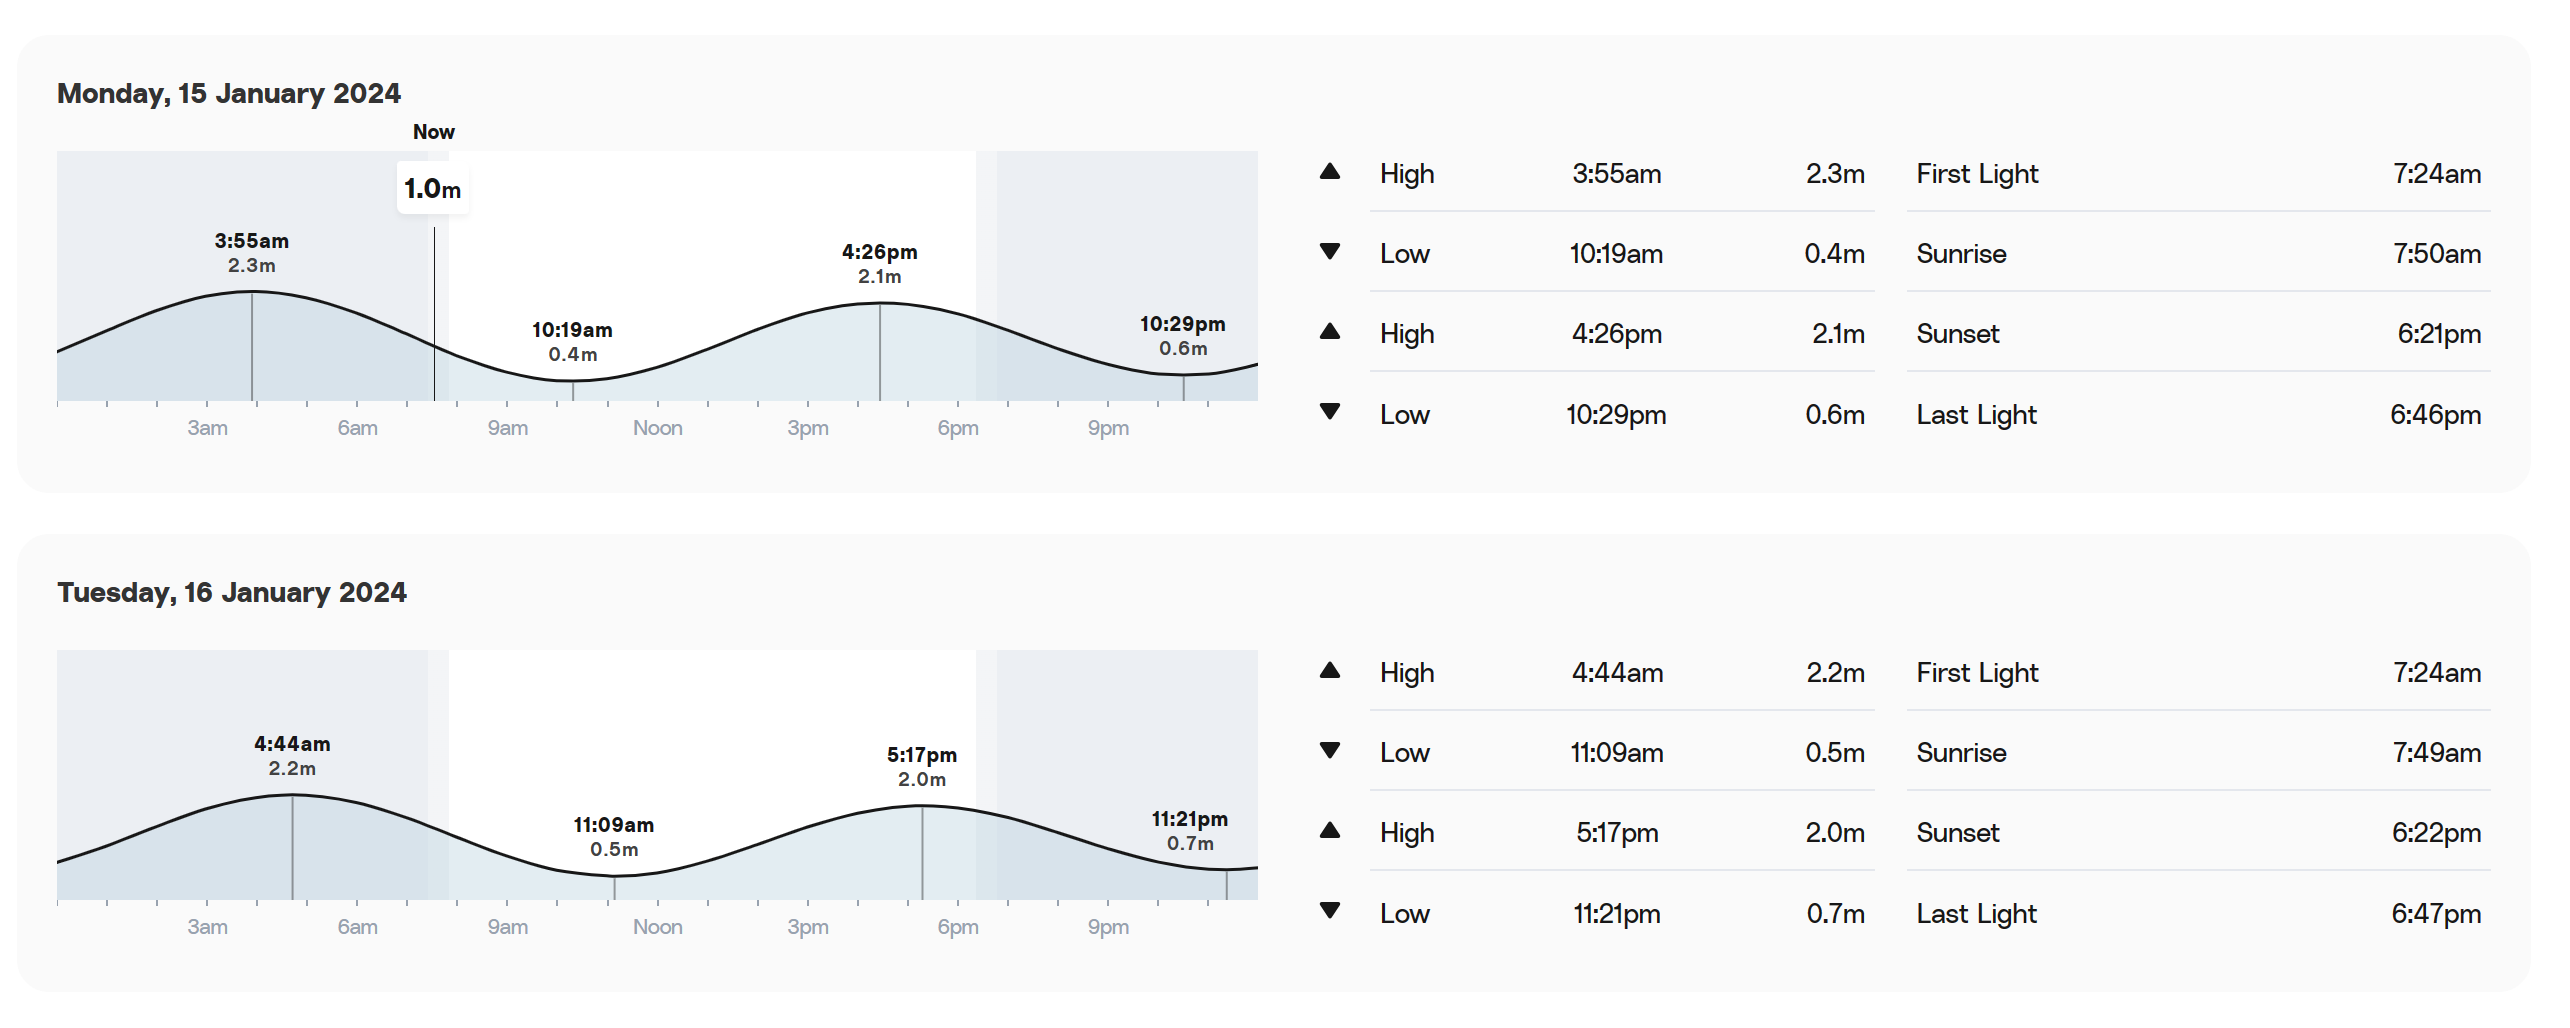Click Monday's Sunrise 7:50am row
The height and width of the screenshot is (1028, 2570).
click(x=2198, y=253)
